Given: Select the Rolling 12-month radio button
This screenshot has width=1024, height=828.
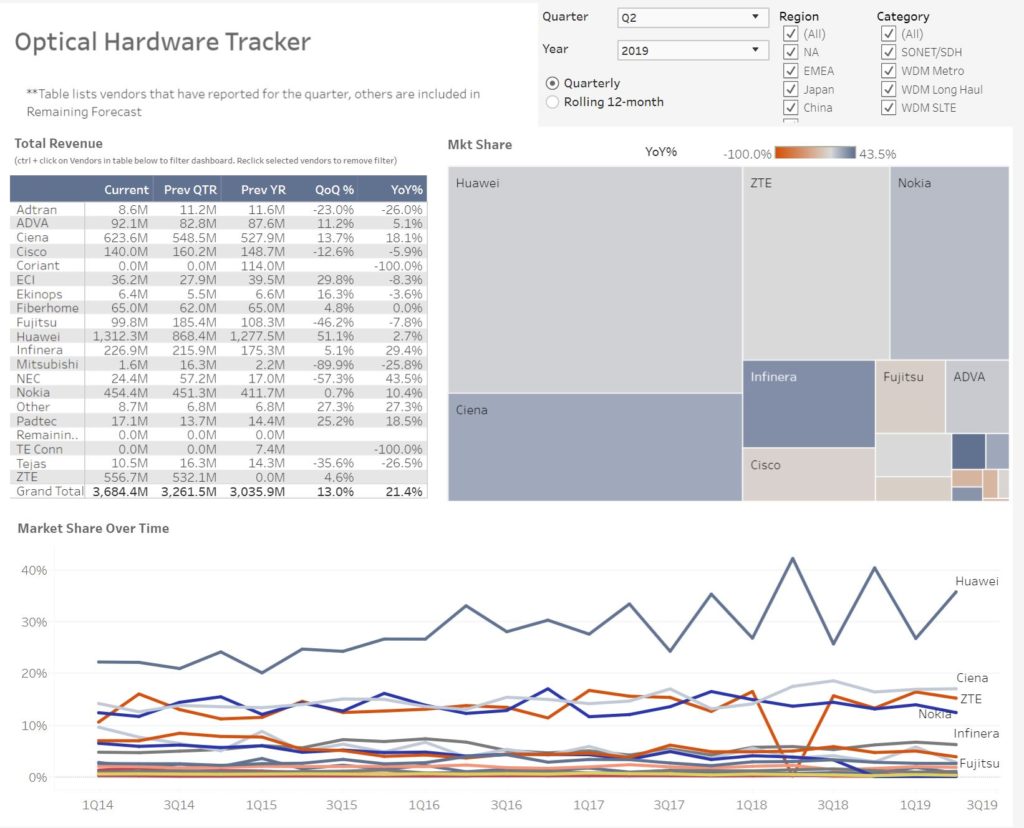Looking at the screenshot, I should [552, 102].
